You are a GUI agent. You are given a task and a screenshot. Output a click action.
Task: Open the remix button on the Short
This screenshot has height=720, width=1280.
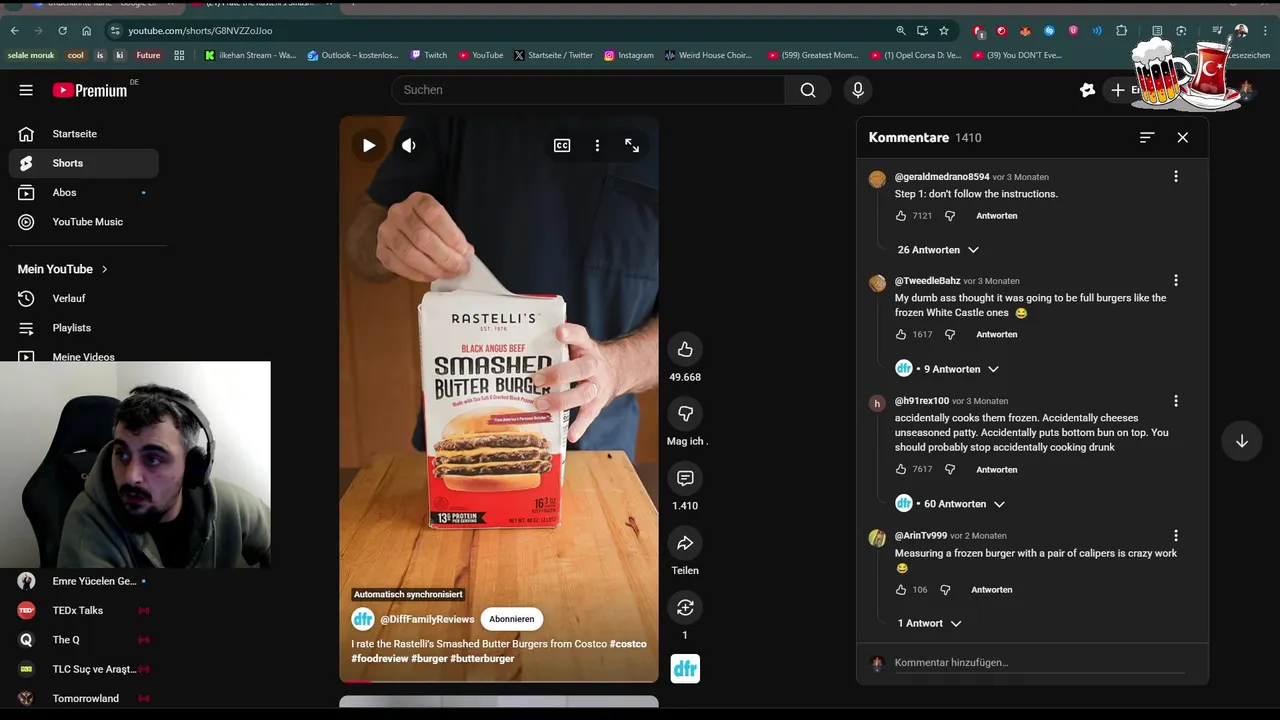[685, 607]
